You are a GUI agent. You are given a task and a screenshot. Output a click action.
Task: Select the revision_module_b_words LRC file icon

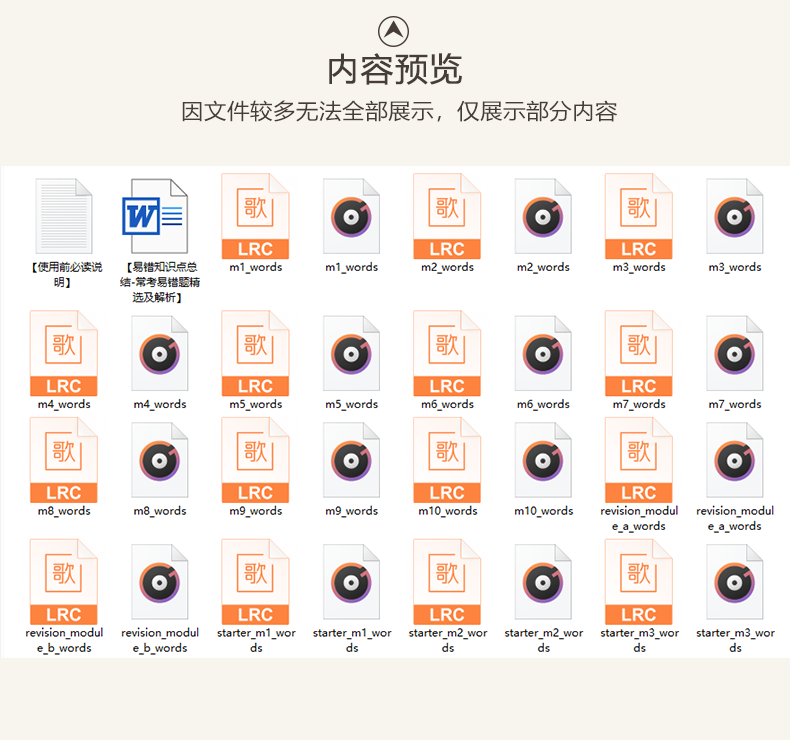click(x=63, y=582)
